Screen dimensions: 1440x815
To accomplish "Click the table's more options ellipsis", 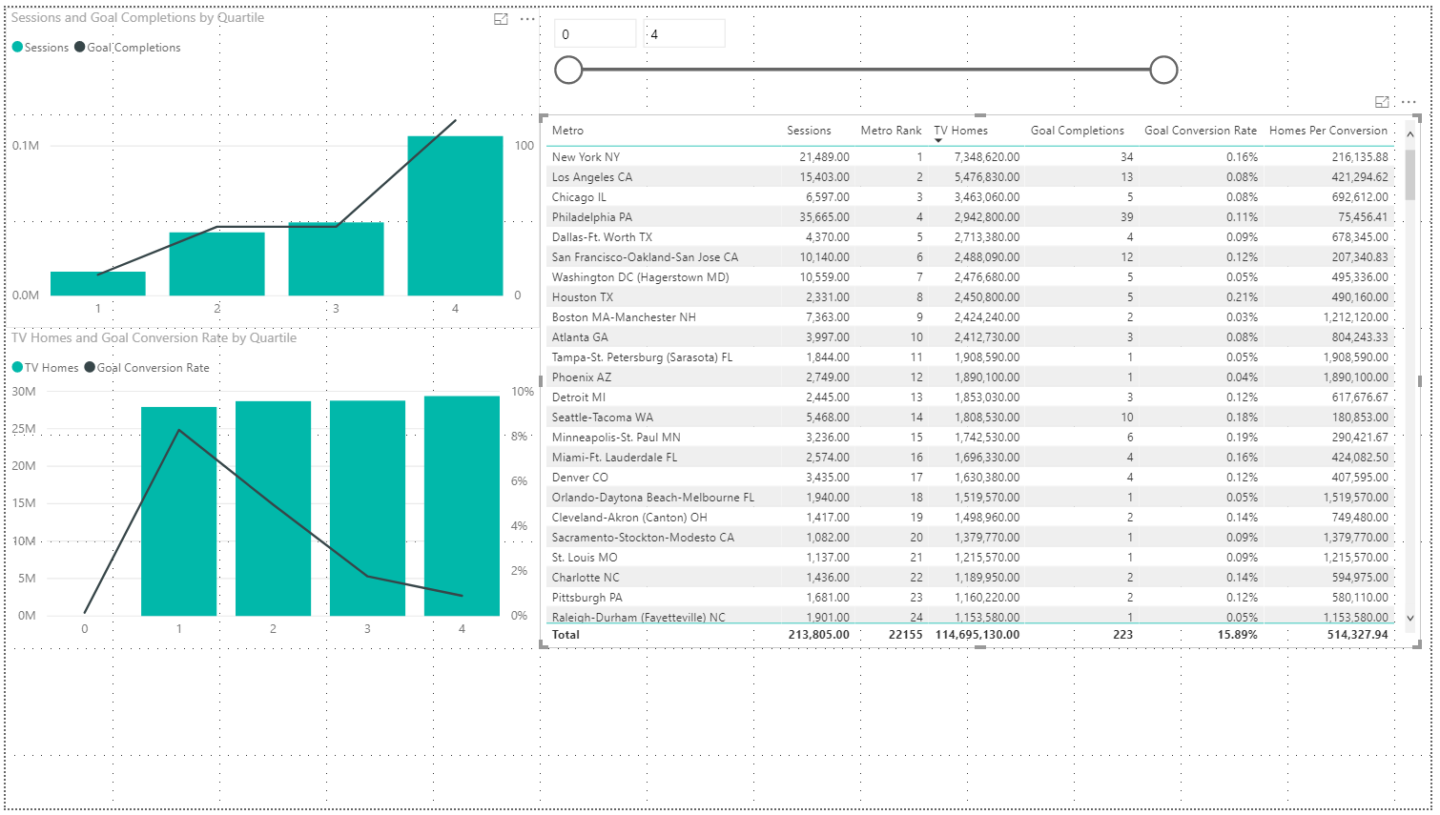I will pos(1409,102).
